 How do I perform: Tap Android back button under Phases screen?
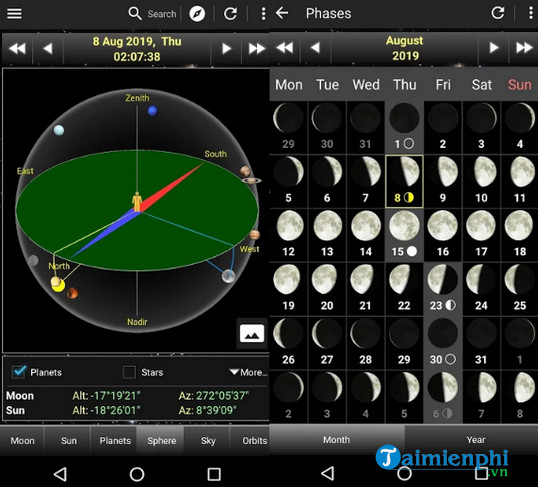[328, 473]
